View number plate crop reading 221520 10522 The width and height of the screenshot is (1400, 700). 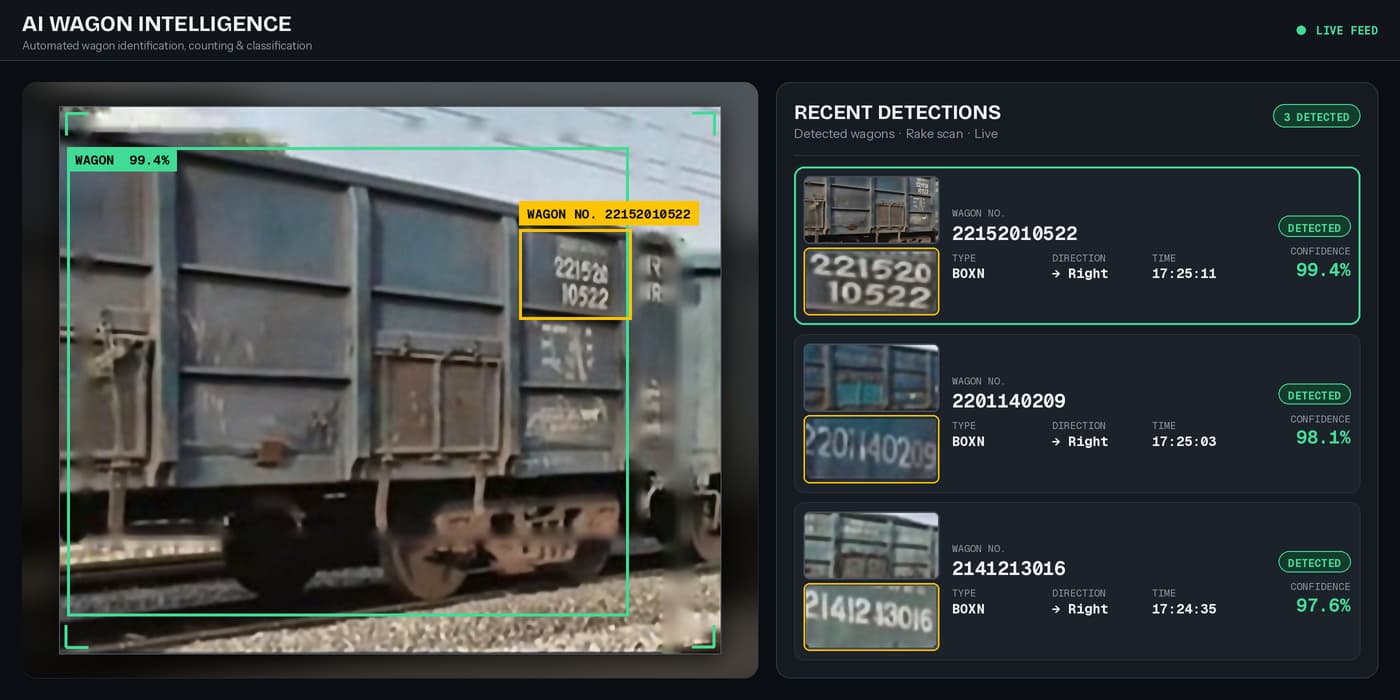pyautogui.click(x=871, y=282)
